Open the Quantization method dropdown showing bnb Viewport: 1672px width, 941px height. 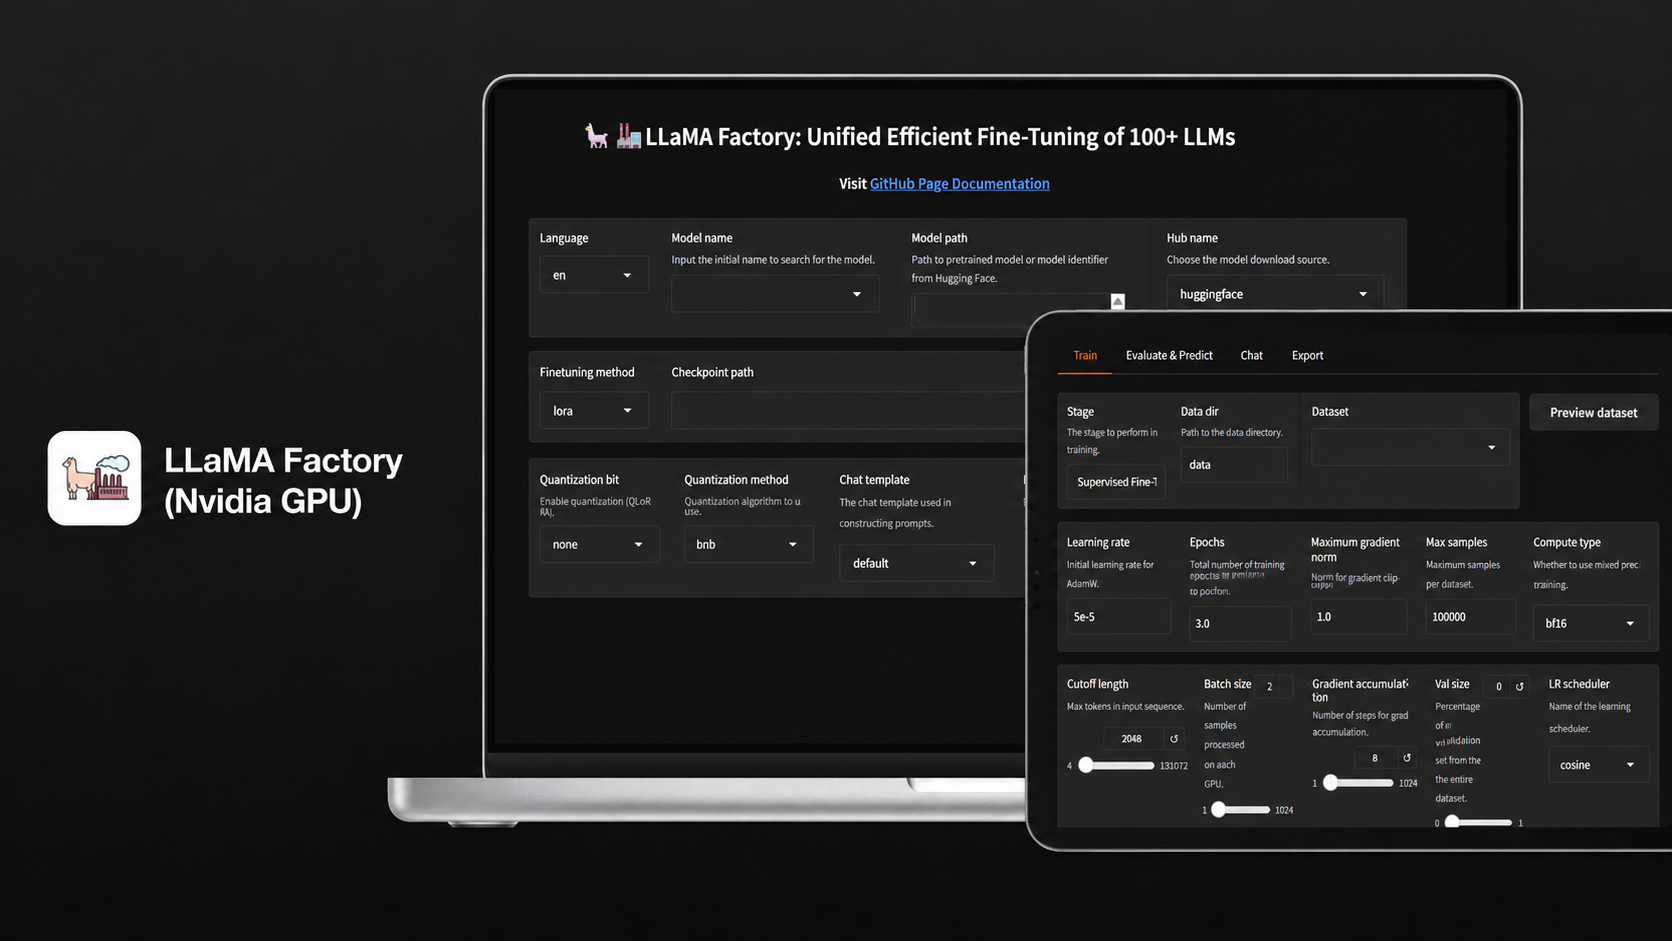click(x=748, y=544)
